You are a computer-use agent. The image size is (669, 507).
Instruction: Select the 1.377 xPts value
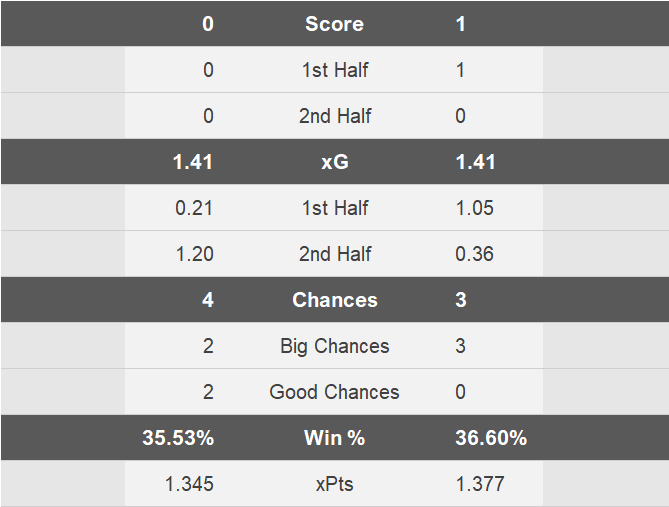pyautogui.click(x=480, y=484)
